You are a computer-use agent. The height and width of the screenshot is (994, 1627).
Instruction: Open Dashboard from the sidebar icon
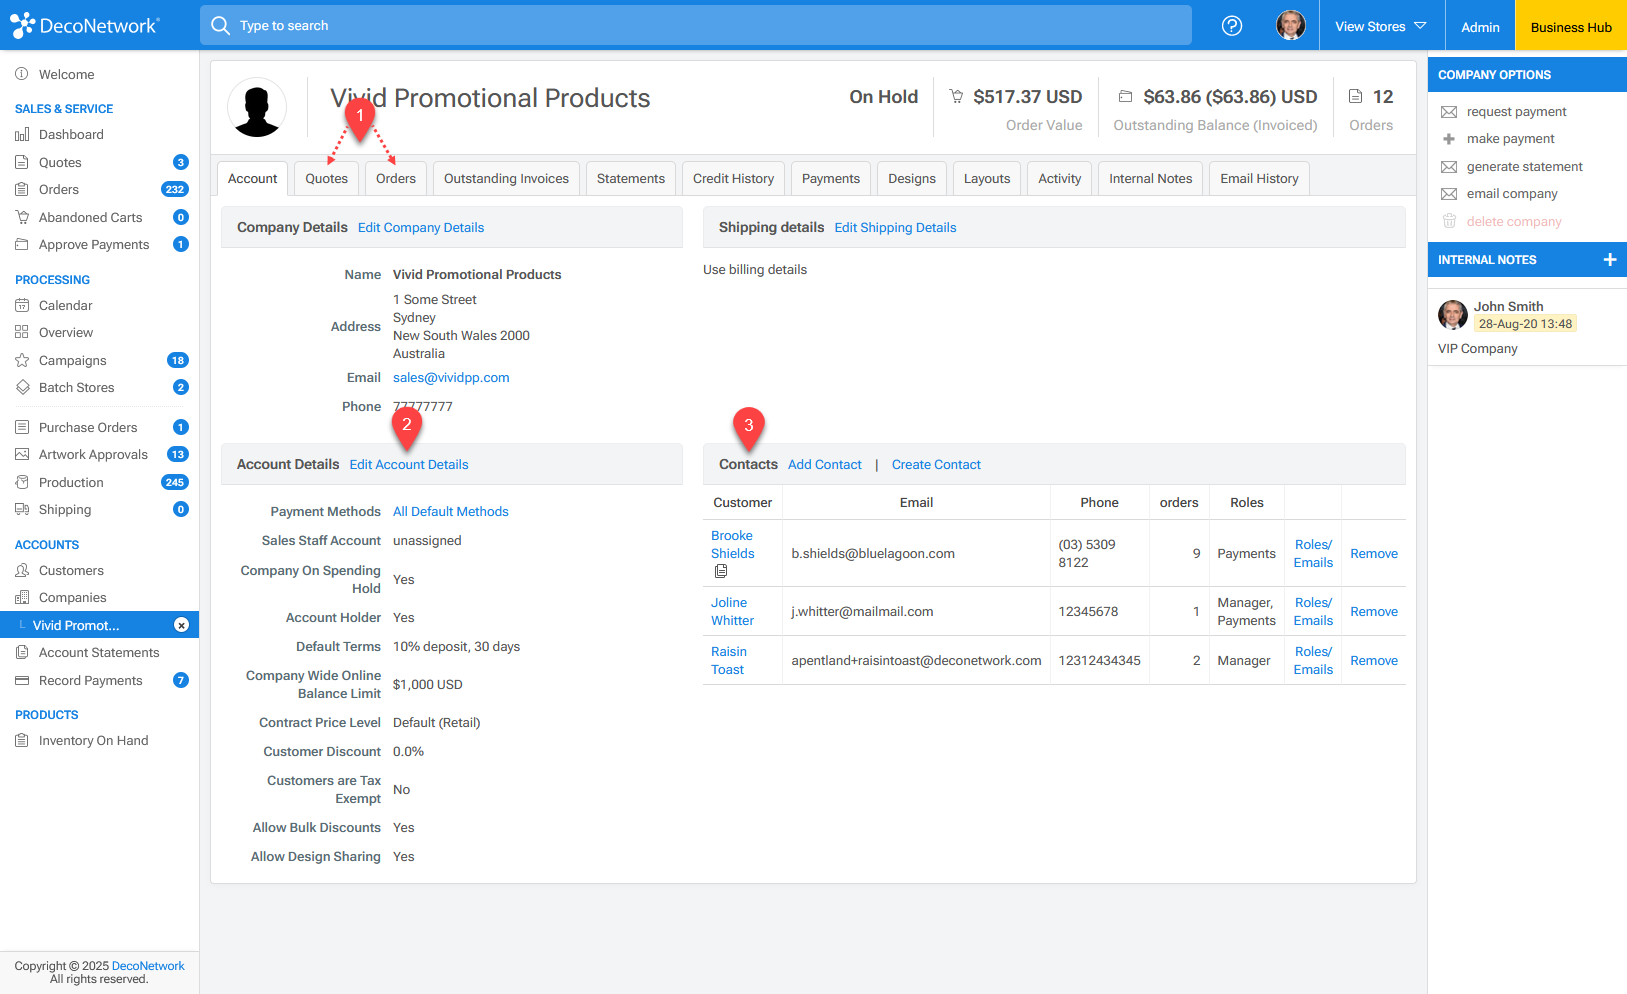coord(22,135)
